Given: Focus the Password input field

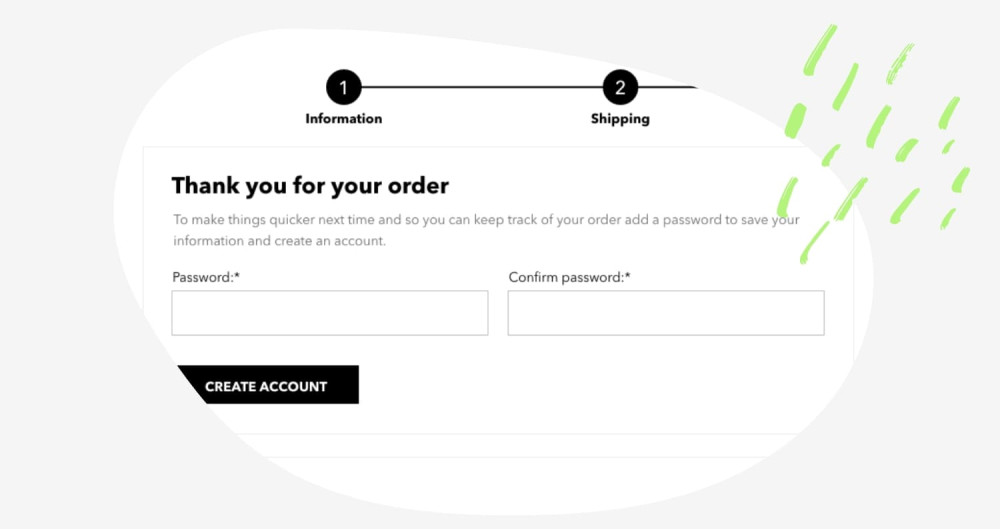Looking at the screenshot, I should [330, 313].
